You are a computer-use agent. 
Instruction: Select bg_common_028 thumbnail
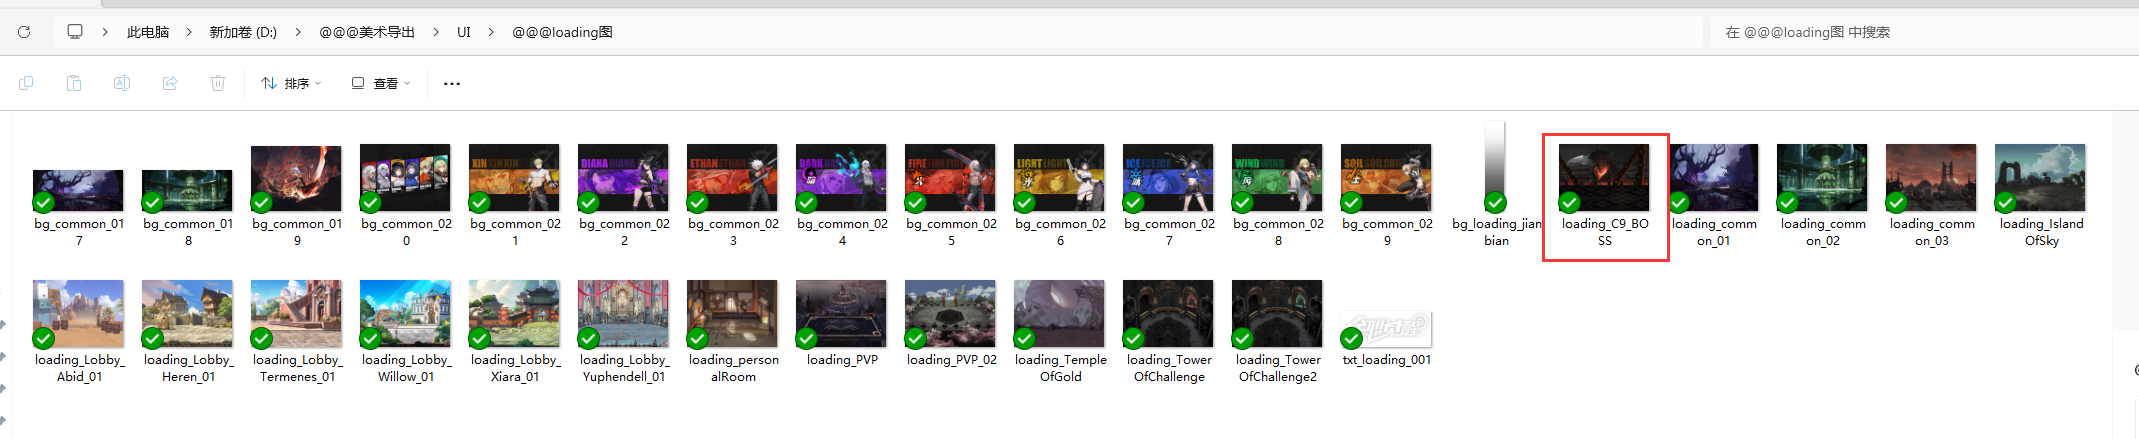[1277, 178]
